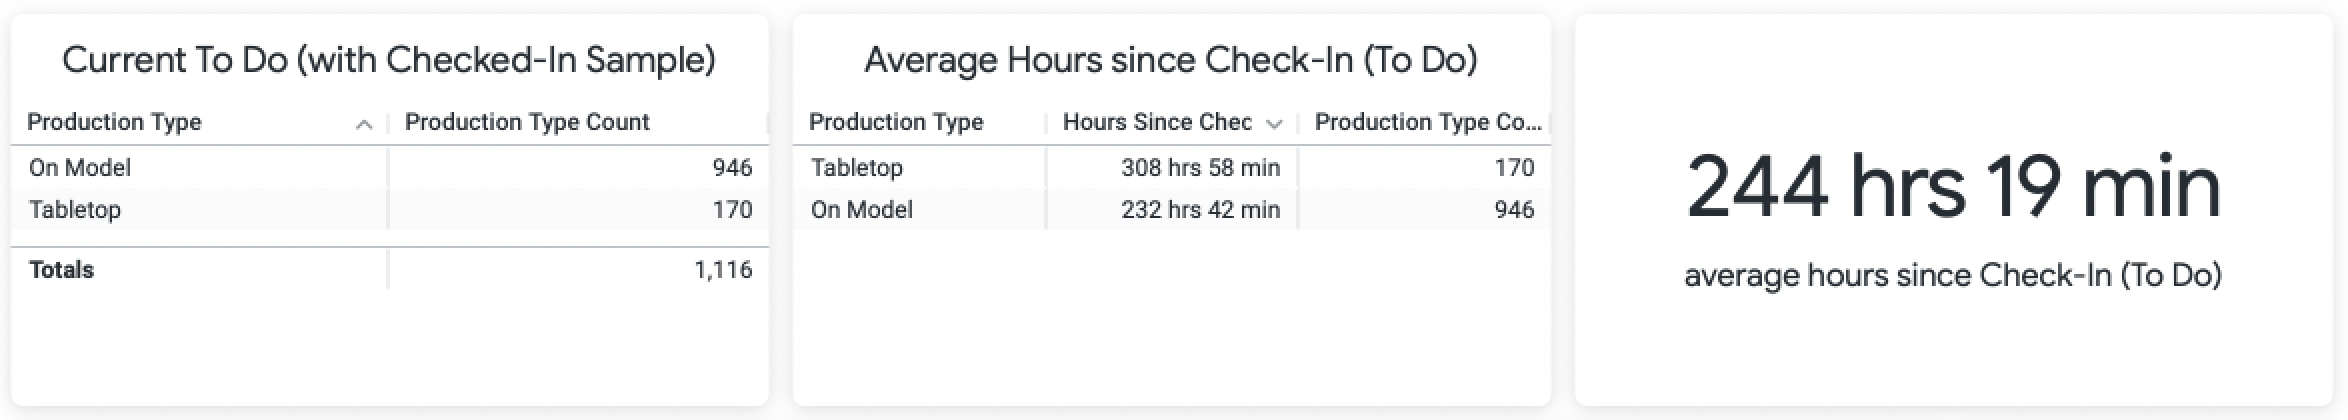Click Current To Do tile title
Image resolution: width=2348 pixels, height=420 pixels.
[x=389, y=60]
